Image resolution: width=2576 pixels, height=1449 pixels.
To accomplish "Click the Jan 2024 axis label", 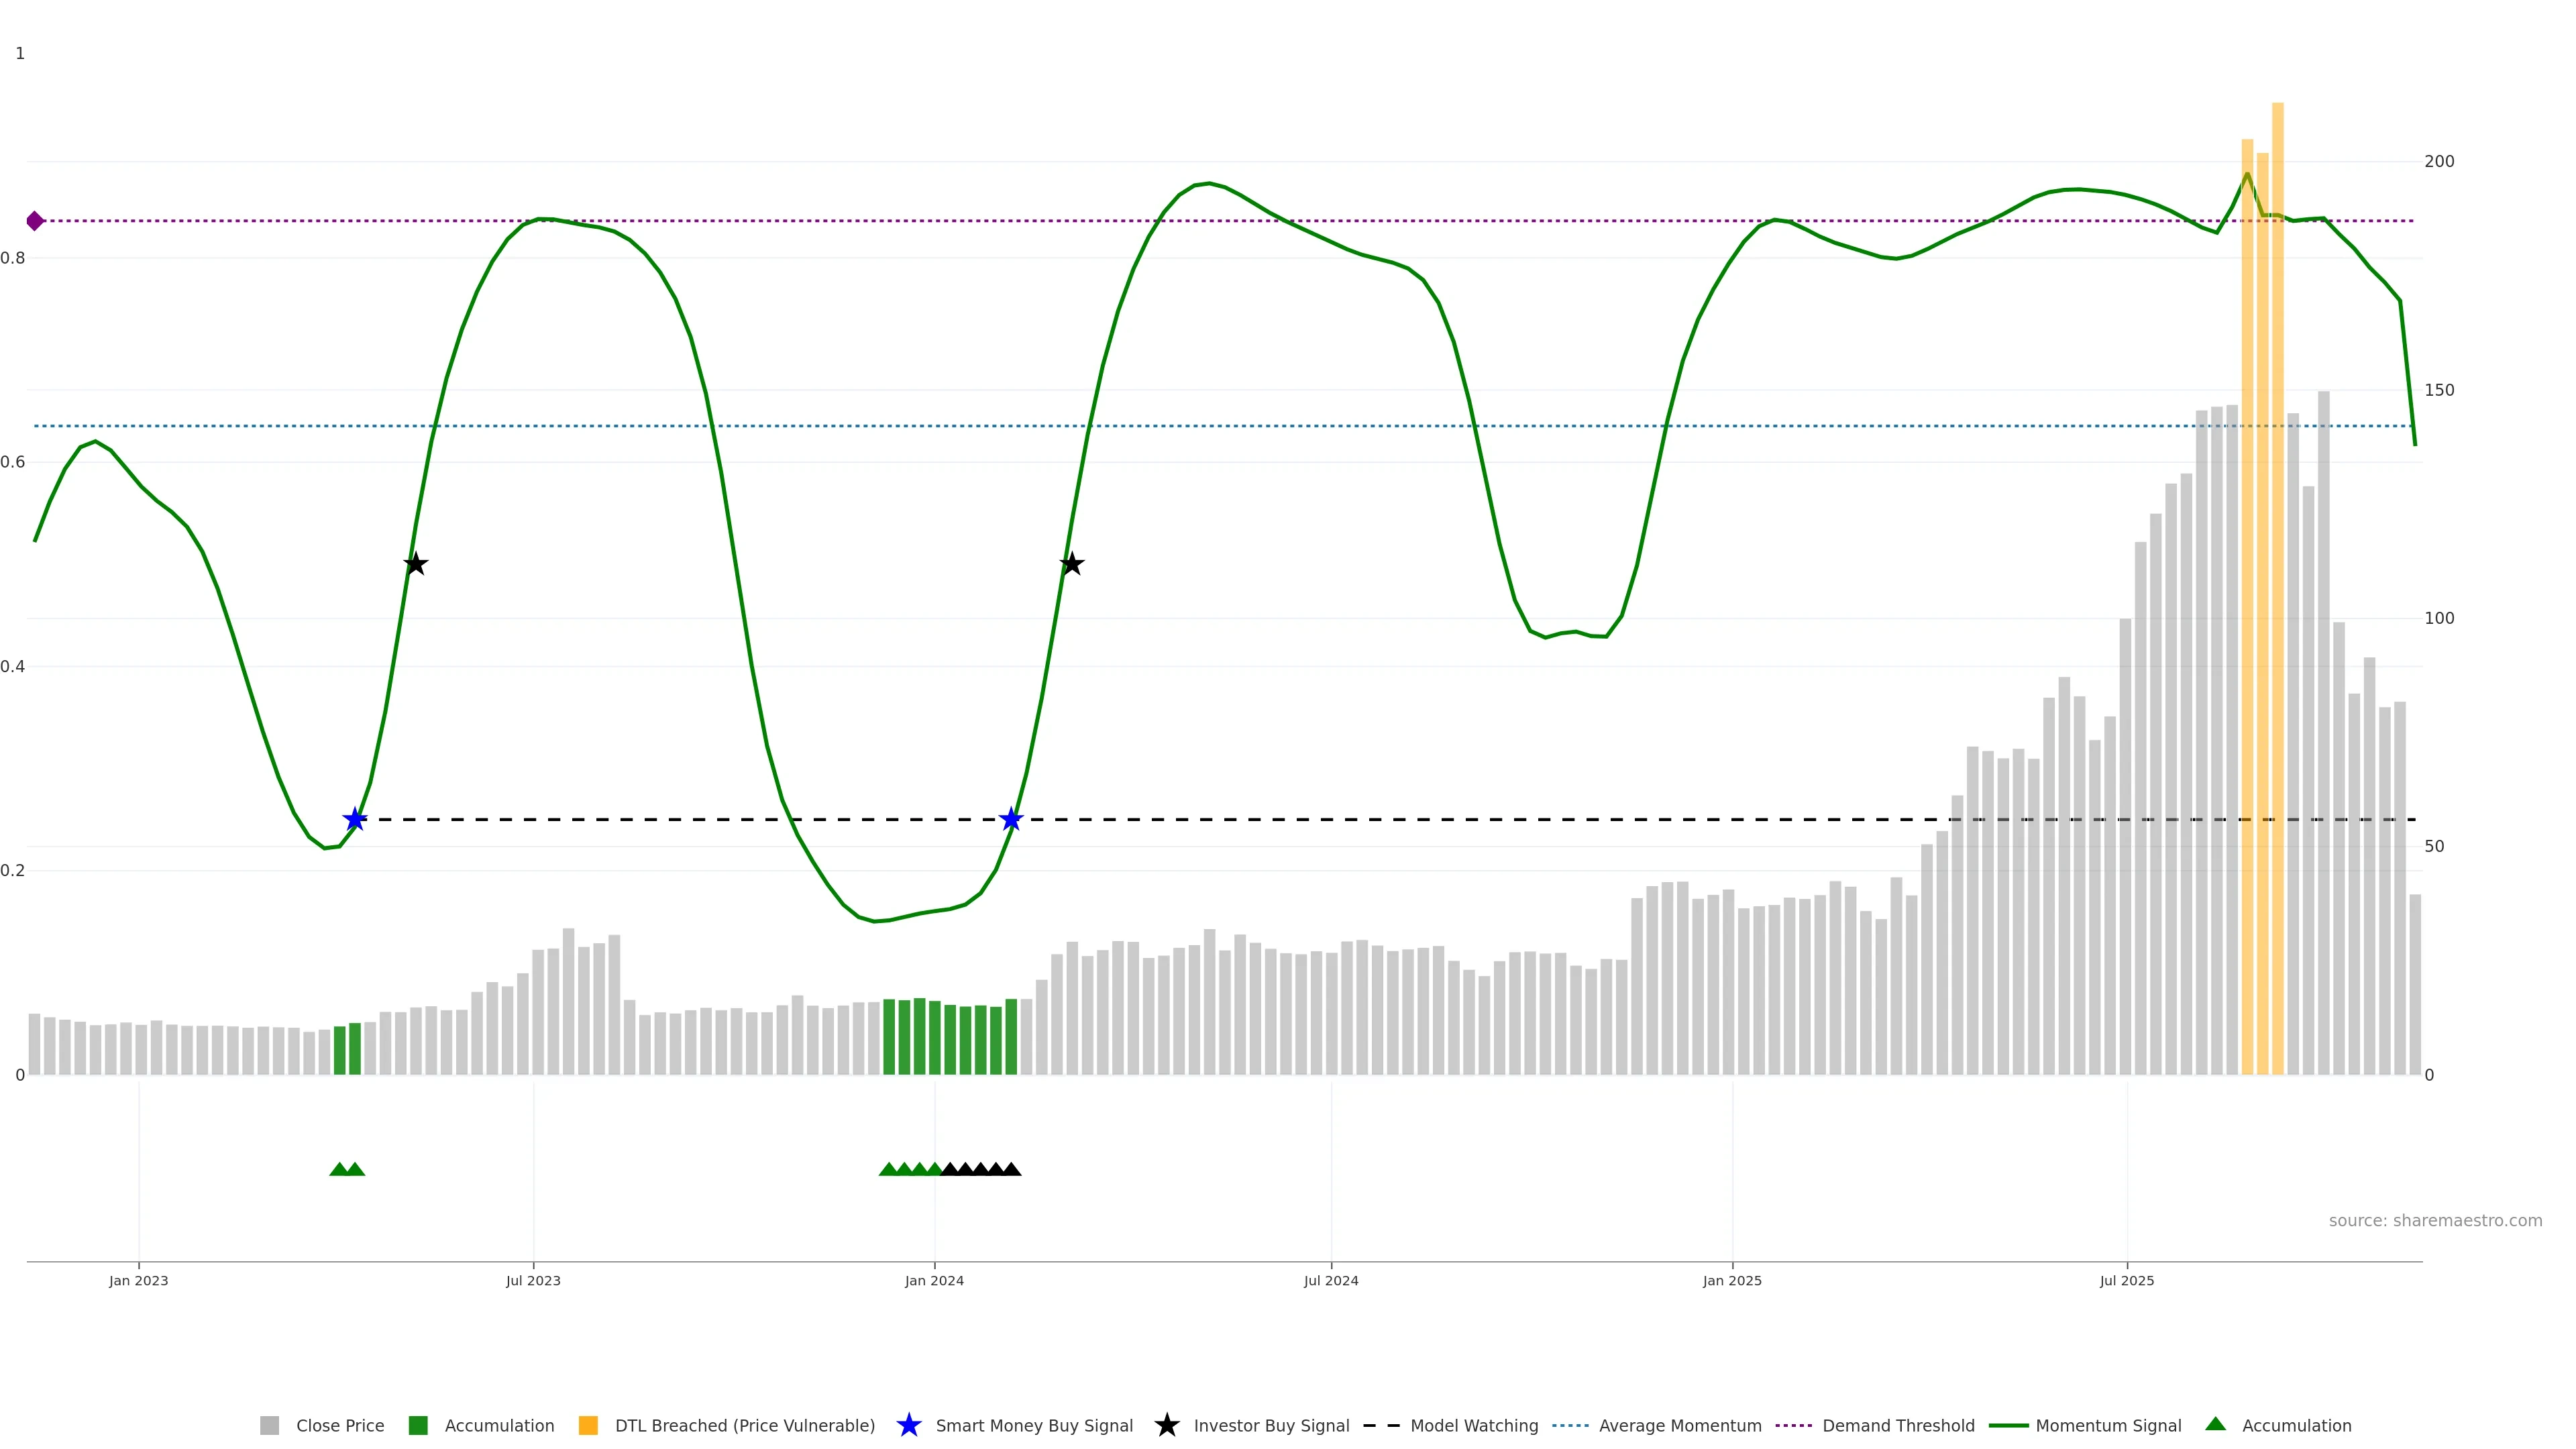I will tap(934, 1281).
